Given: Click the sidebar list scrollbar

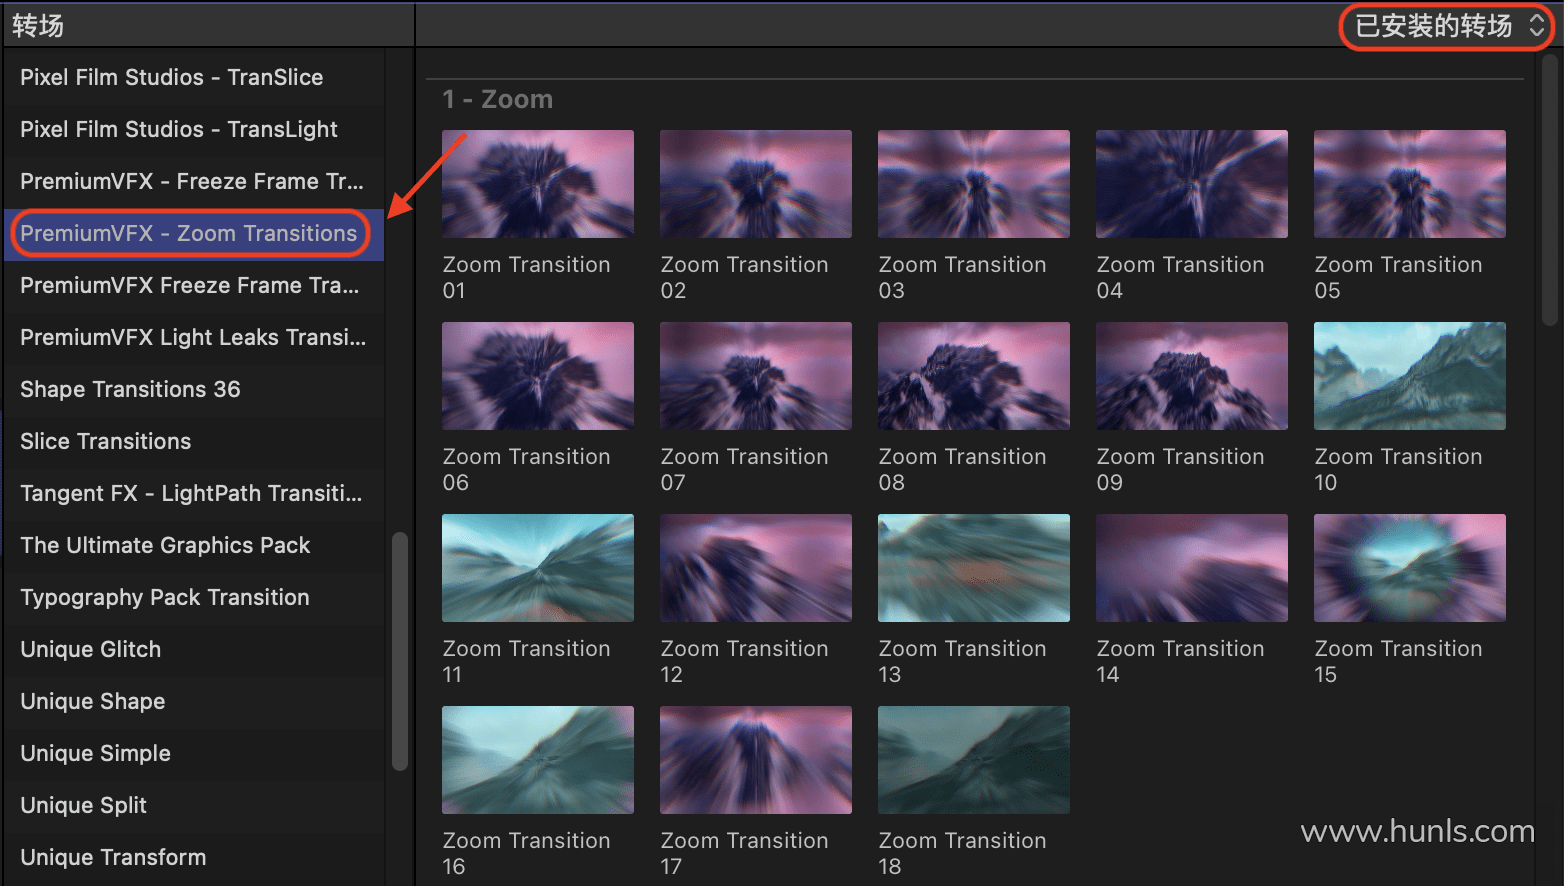Looking at the screenshot, I should pos(400,651).
